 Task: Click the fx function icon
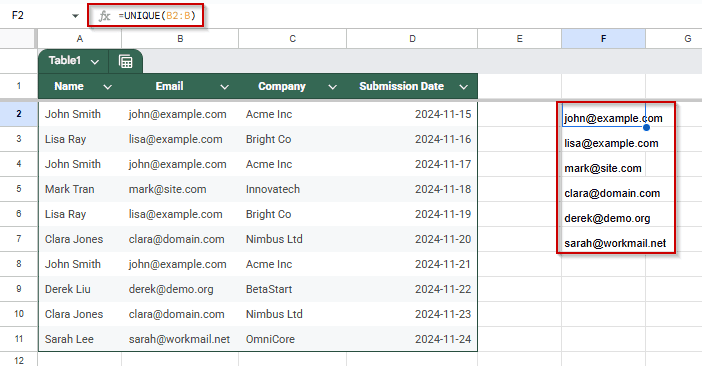pos(104,16)
